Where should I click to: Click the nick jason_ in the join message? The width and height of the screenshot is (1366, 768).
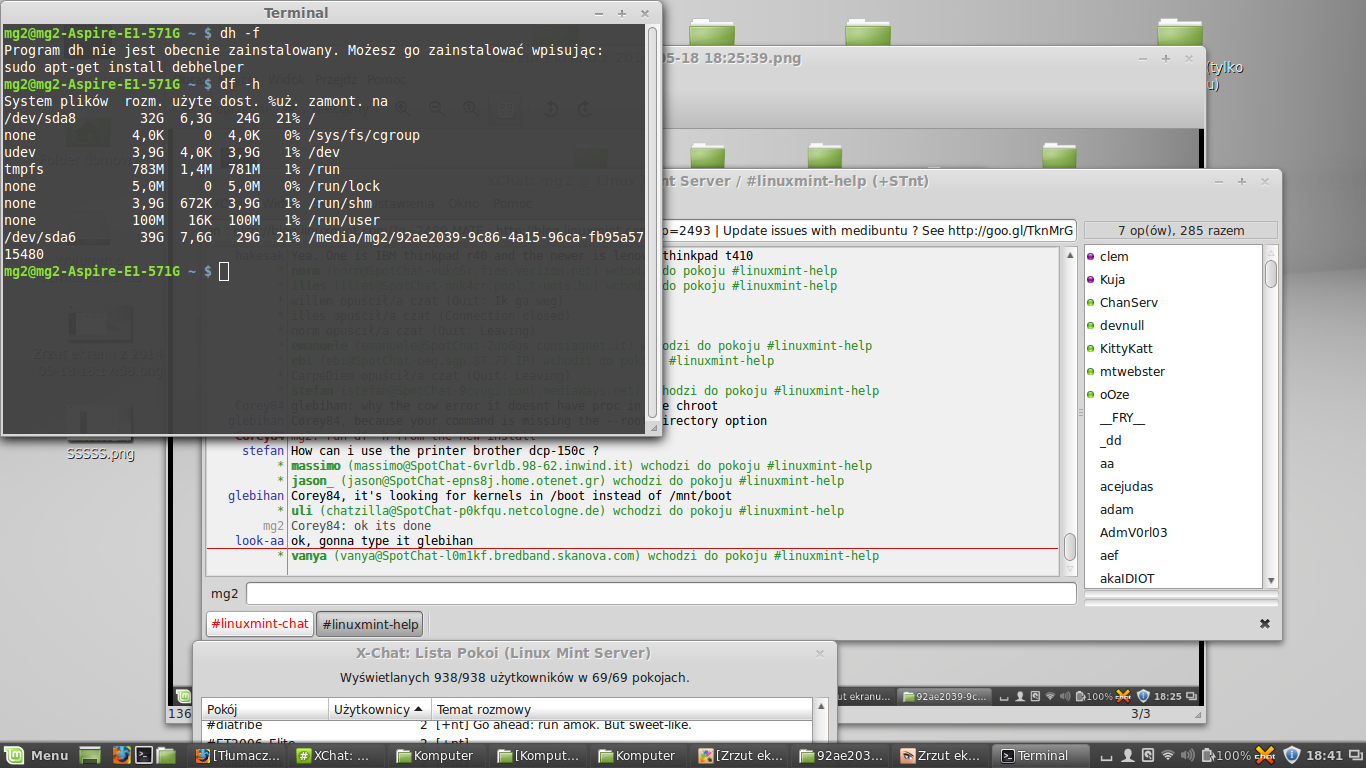pyautogui.click(x=313, y=481)
